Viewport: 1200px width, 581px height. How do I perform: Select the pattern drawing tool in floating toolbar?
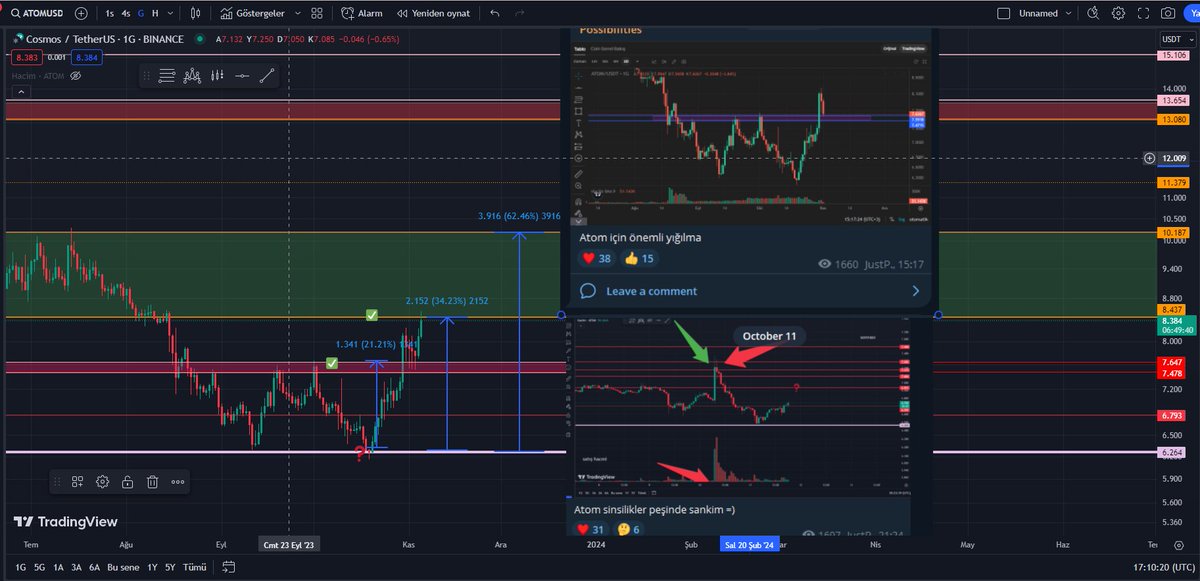193,75
